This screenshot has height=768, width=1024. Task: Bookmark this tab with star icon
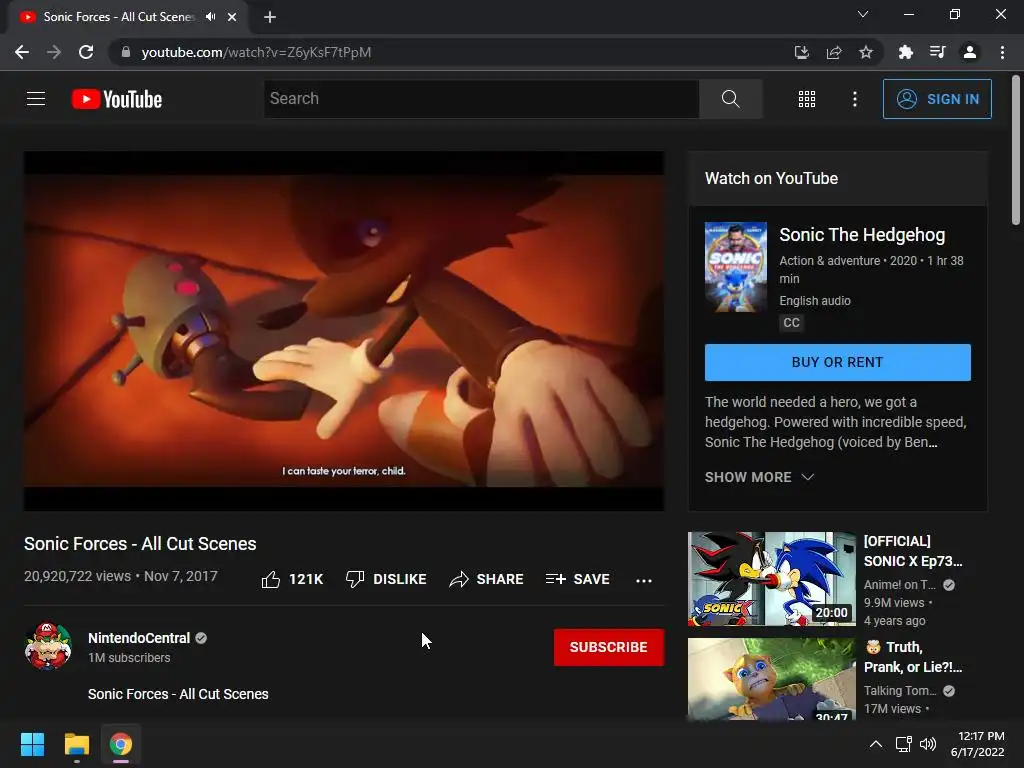[866, 52]
